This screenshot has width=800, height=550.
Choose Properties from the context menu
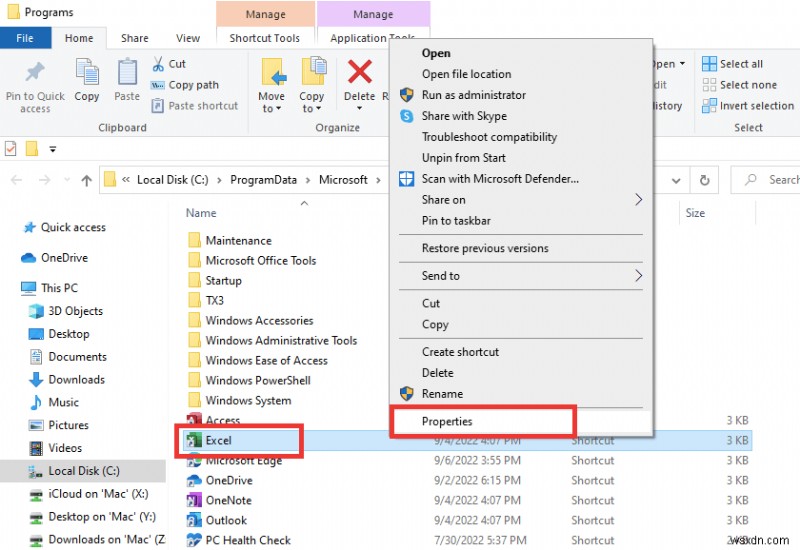(x=447, y=421)
